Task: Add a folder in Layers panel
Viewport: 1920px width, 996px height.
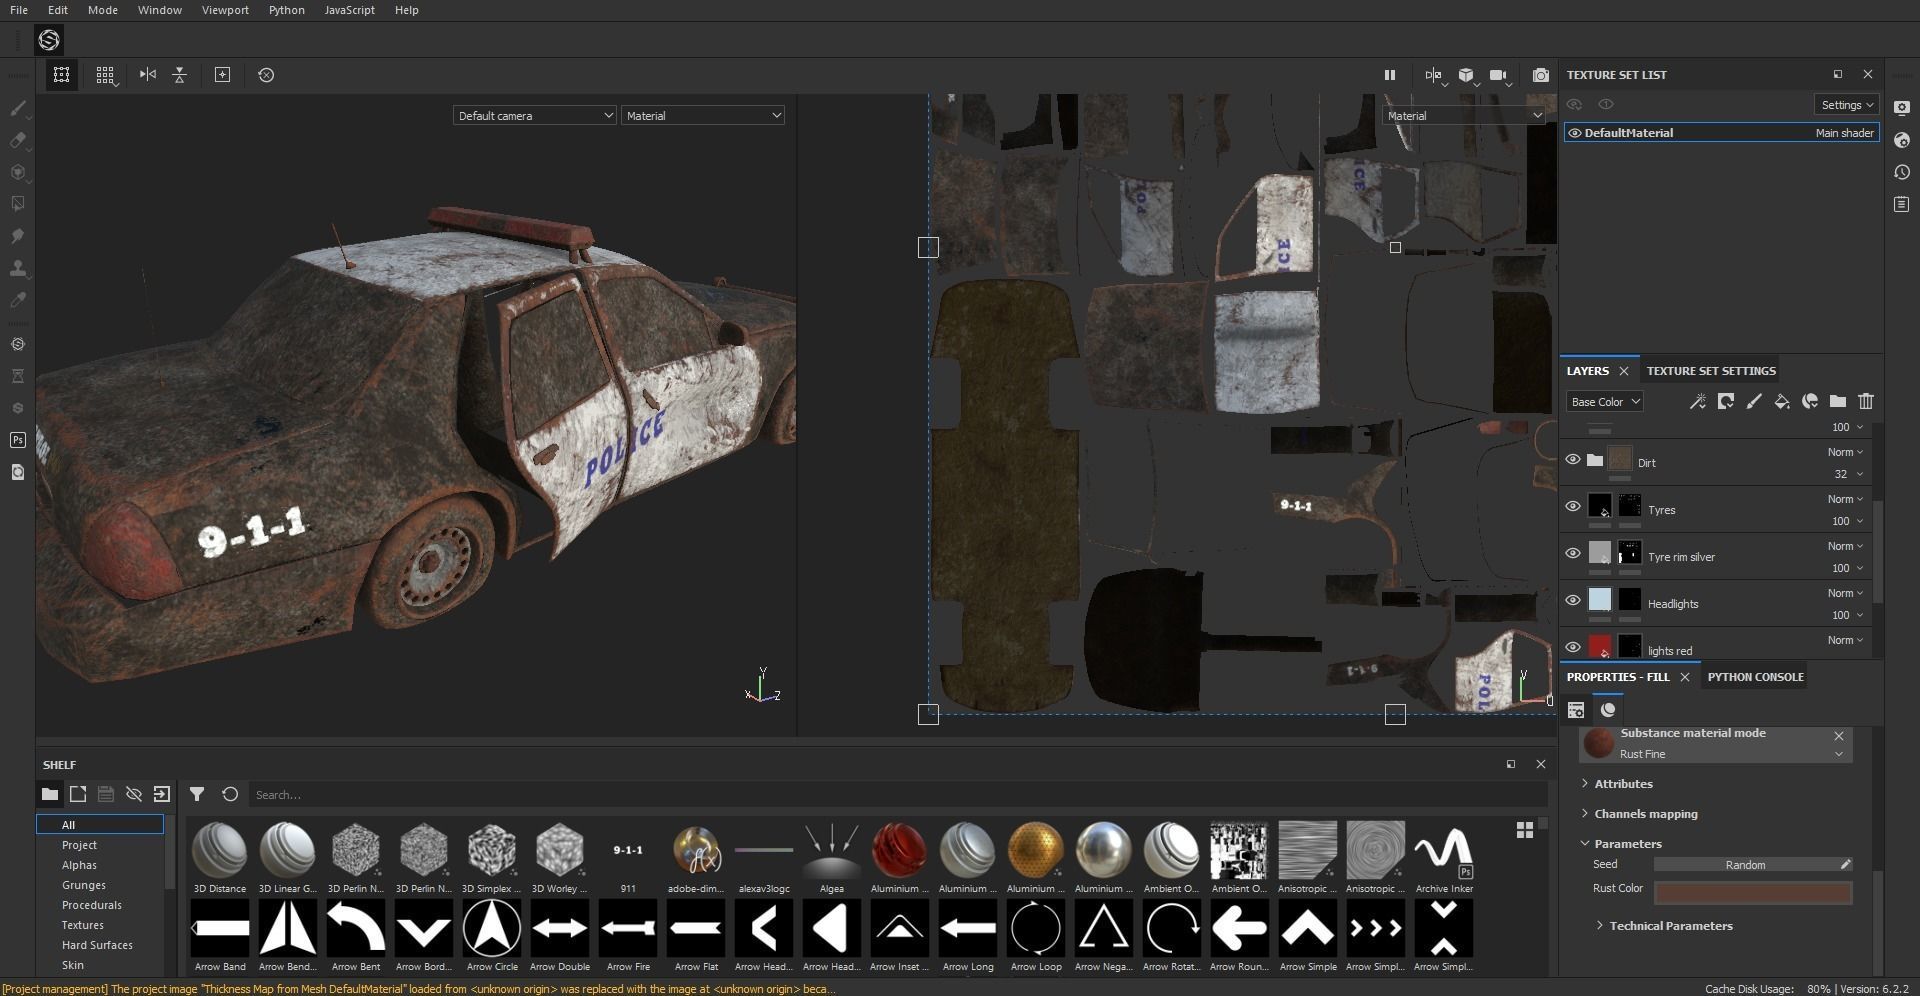Action: (x=1838, y=402)
